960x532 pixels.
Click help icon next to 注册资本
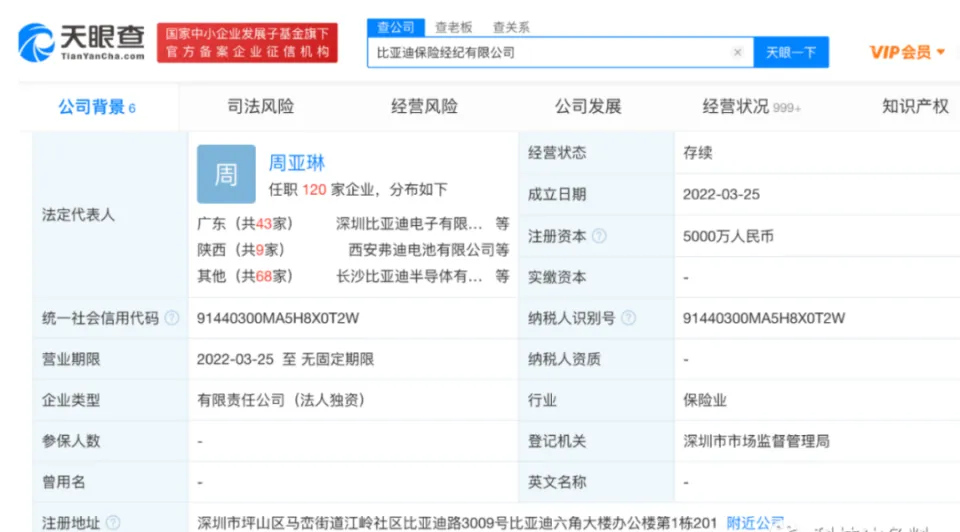598,237
